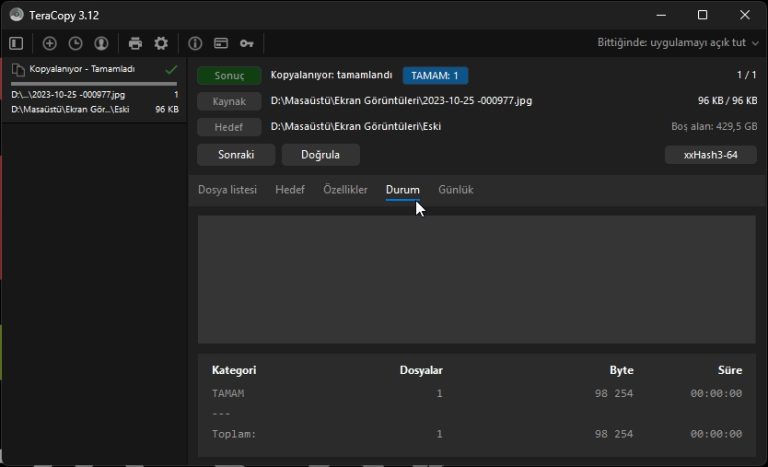Click the Sonraki button
Image resolution: width=768 pixels, height=467 pixels.
tap(237, 155)
